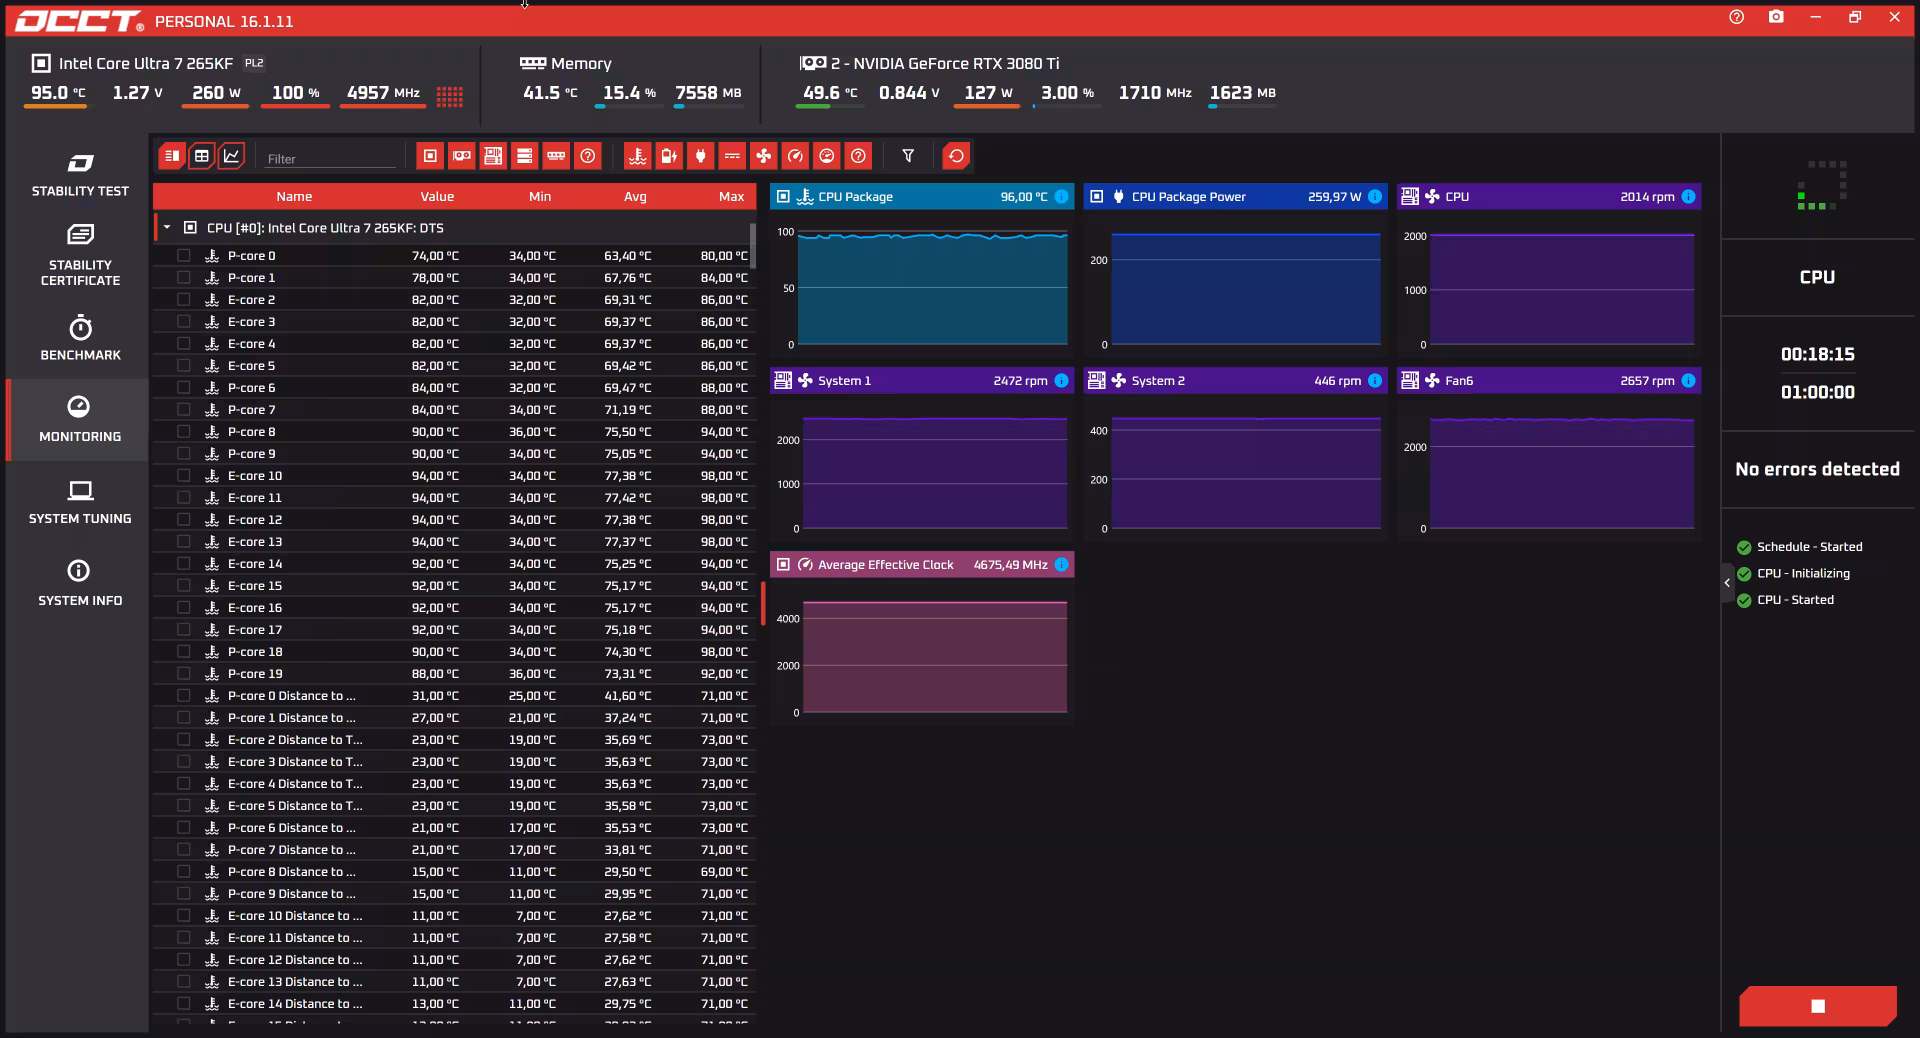1920x1038 pixels.
Task: Click the elapsed time 00:18:15
Action: (x=1817, y=354)
